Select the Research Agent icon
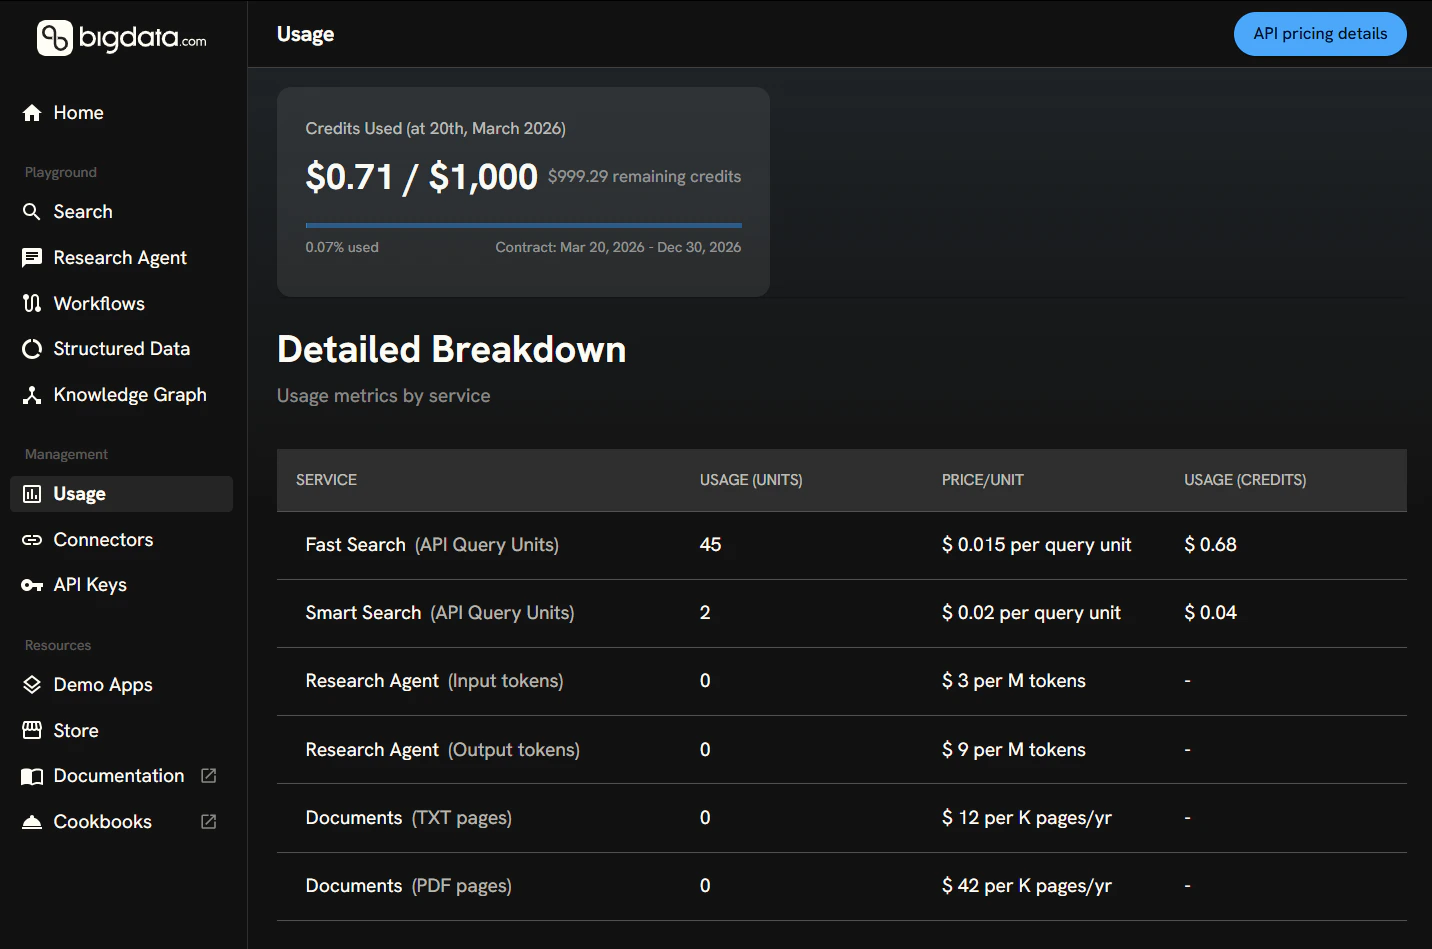 point(31,257)
